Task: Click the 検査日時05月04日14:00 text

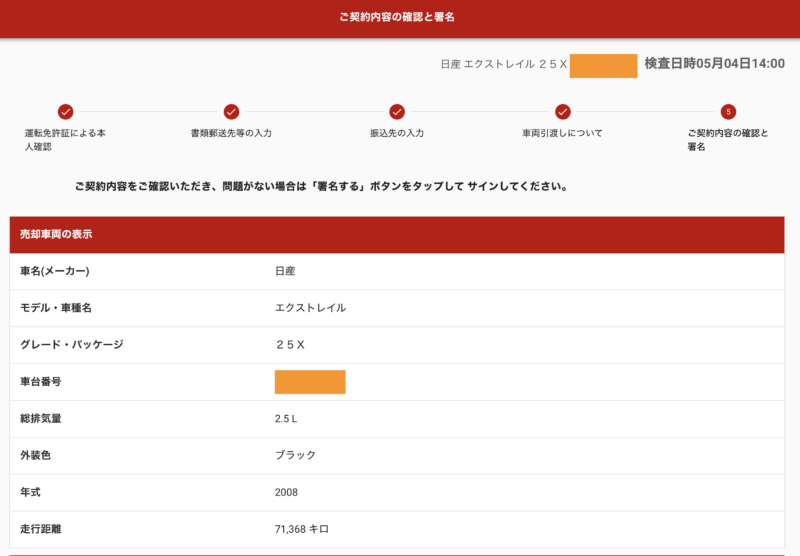Action: coord(714,63)
